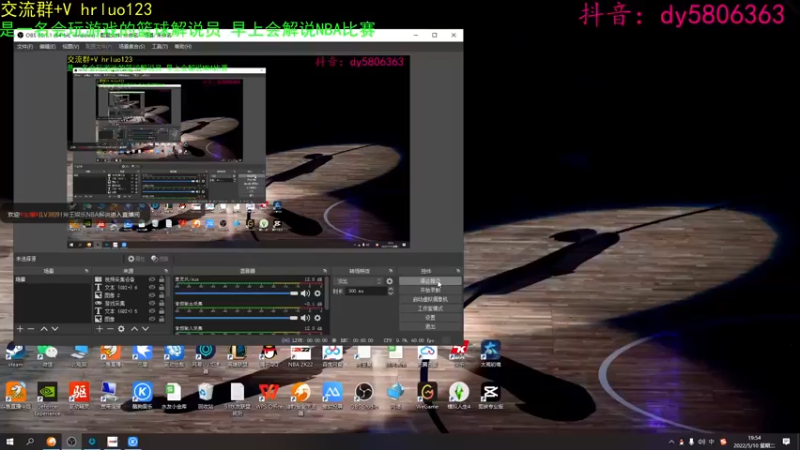Toggle lock on 图像 2 source
The height and width of the screenshot is (450, 800).
coord(162,295)
